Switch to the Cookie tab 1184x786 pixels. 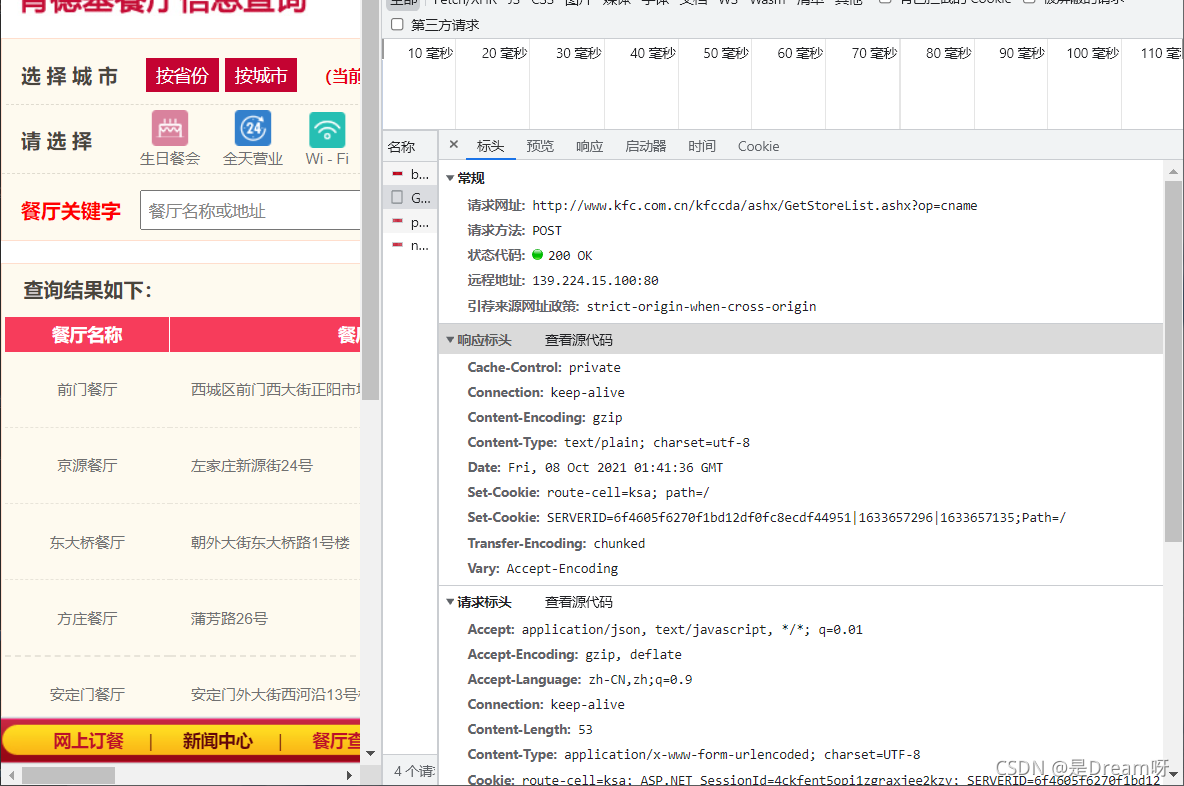(758, 146)
